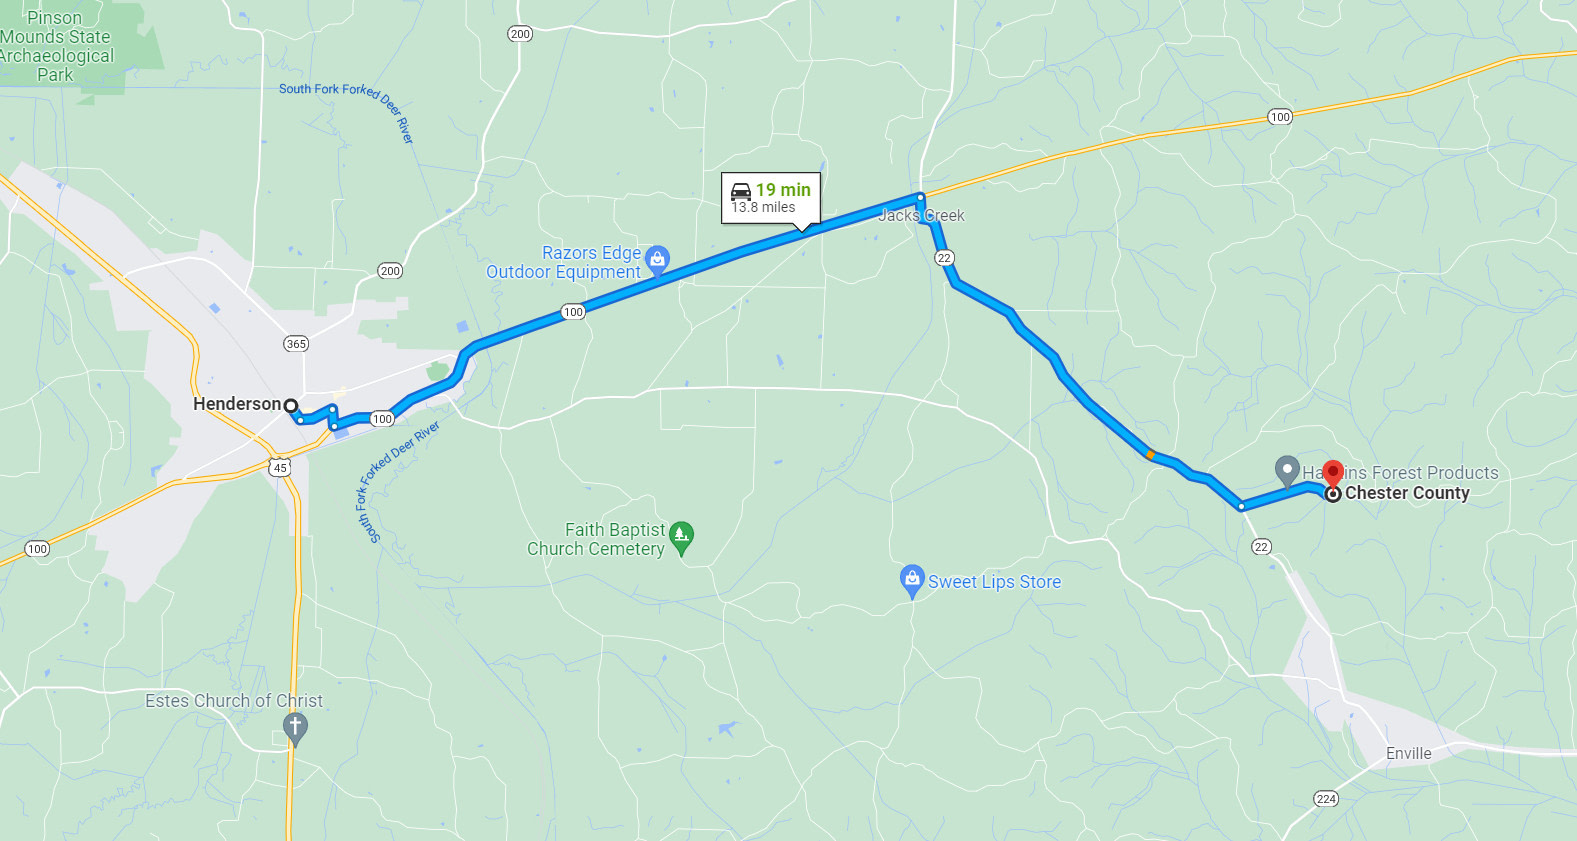Select the red destination pin
This screenshot has width=1577, height=841.
pos(1332,474)
